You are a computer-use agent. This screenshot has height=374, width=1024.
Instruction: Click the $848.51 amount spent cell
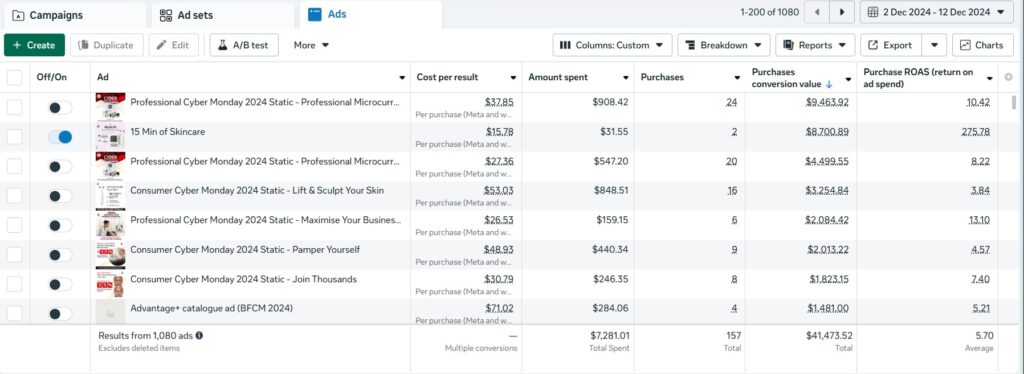tap(611, 191)
